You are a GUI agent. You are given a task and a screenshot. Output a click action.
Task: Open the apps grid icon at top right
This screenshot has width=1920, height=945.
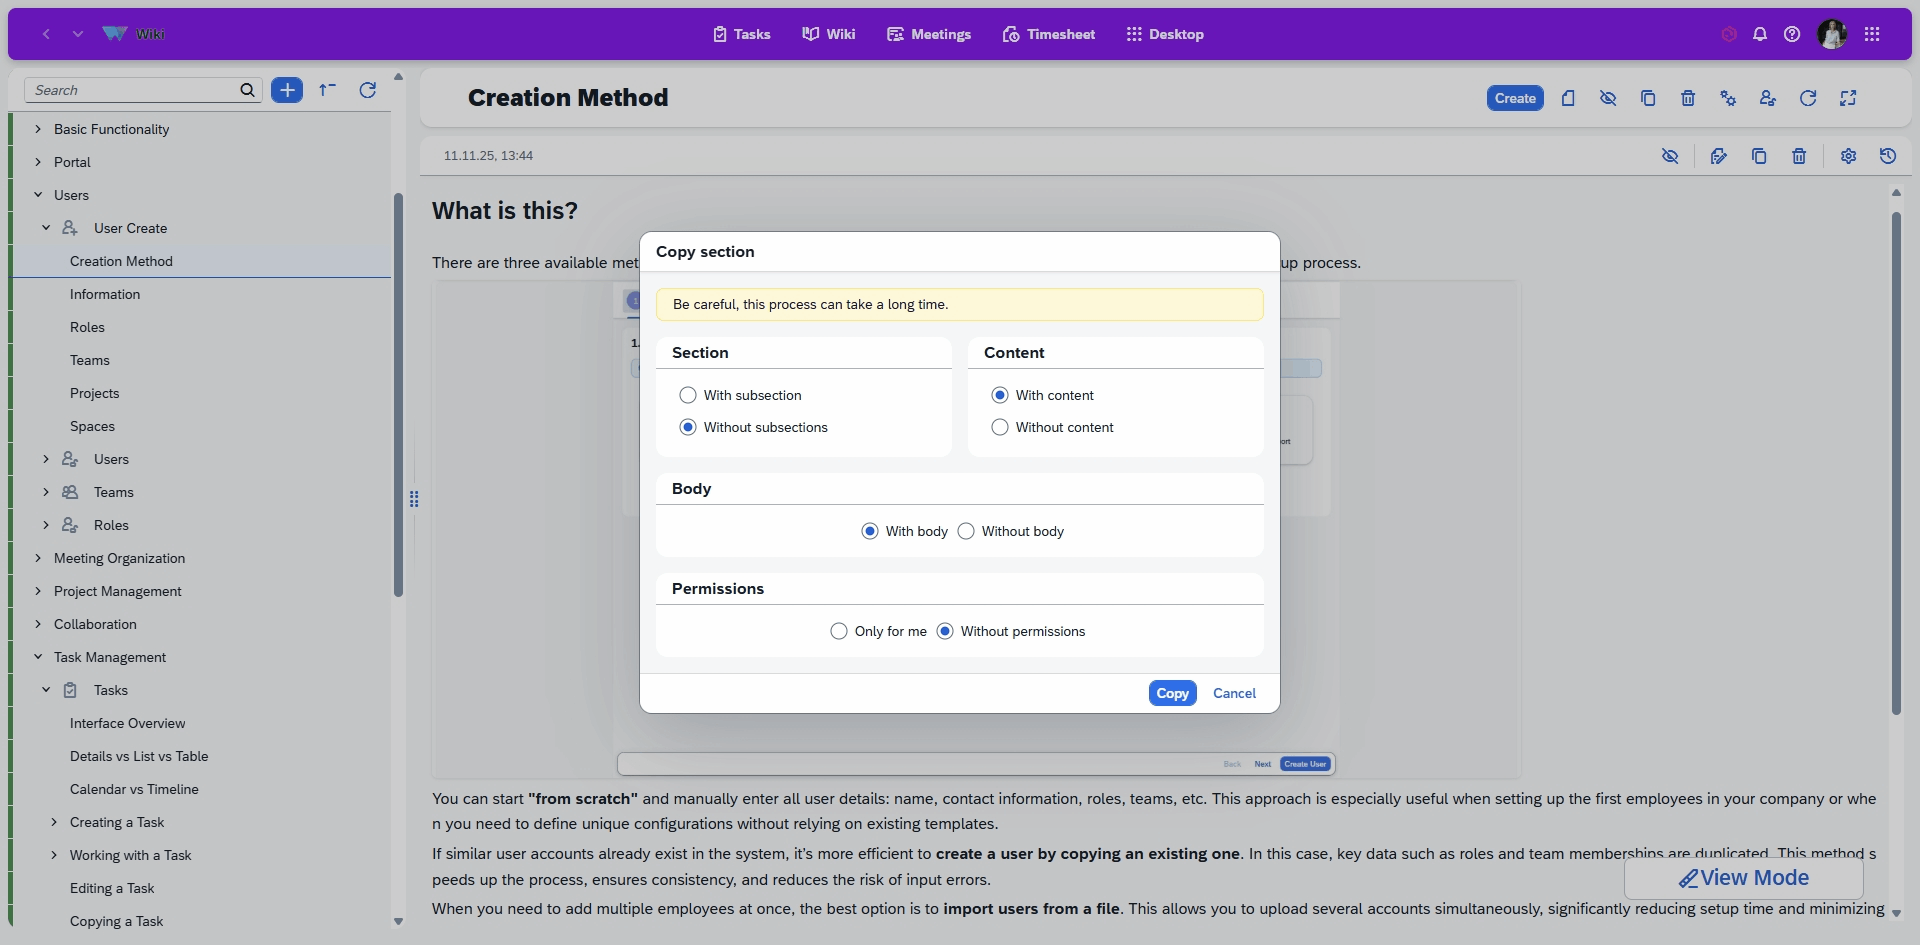1872,34
